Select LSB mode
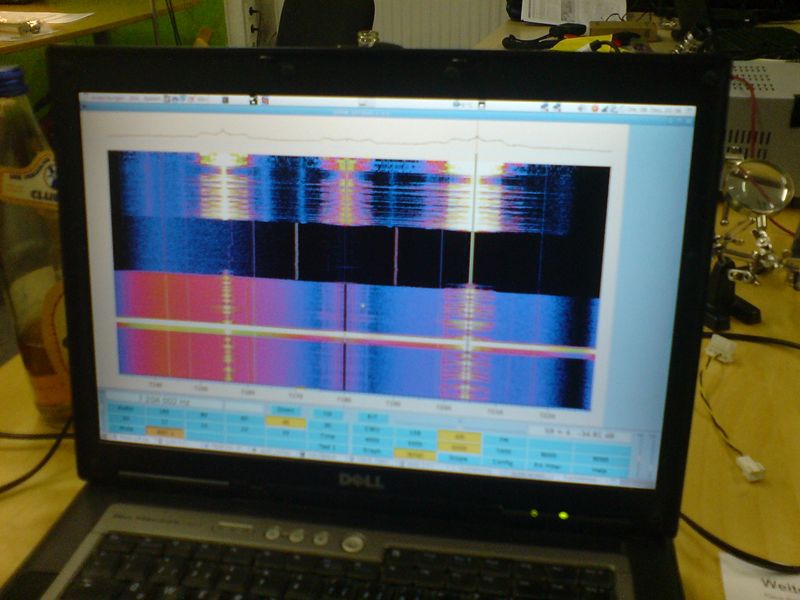The height and width of the screenshot is (600, 800). pos(414,433)
